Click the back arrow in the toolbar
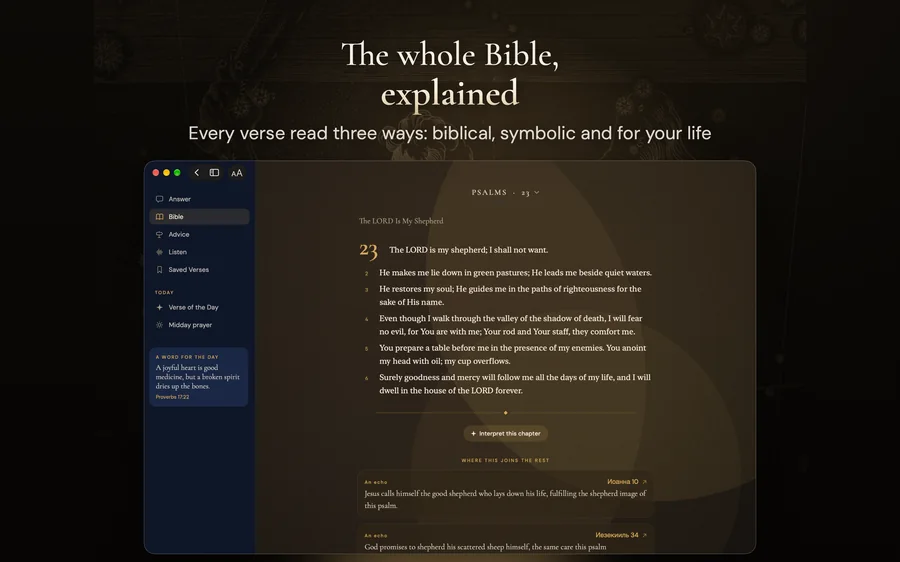900x562 pixels. tap(196, 173)
